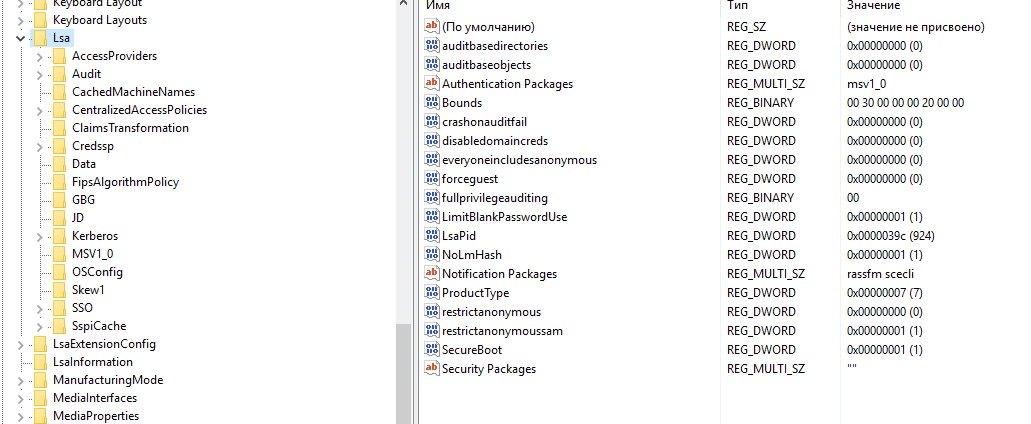Viewport: 1031px width, 424px height.
Task: Click the icon of the LsaPid value
Action: pyautogui.click(x=432, y=236)
